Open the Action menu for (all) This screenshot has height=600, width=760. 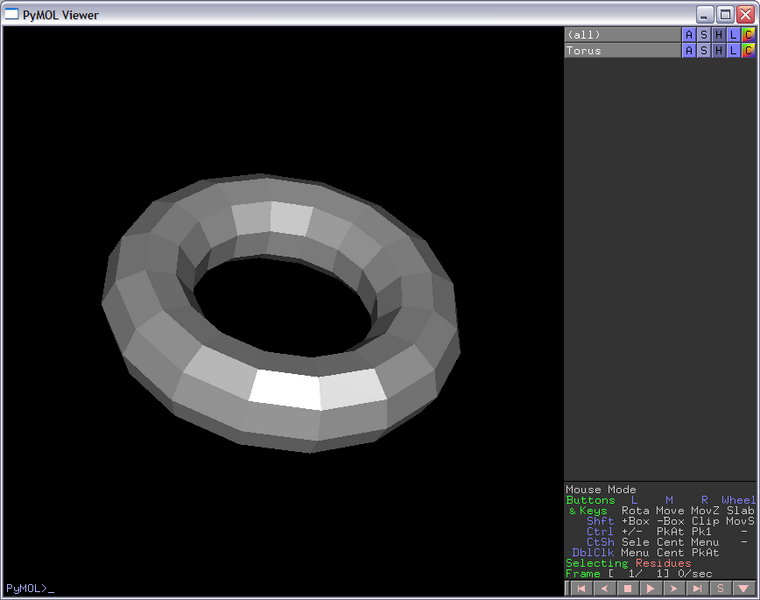tap(688, 35)
